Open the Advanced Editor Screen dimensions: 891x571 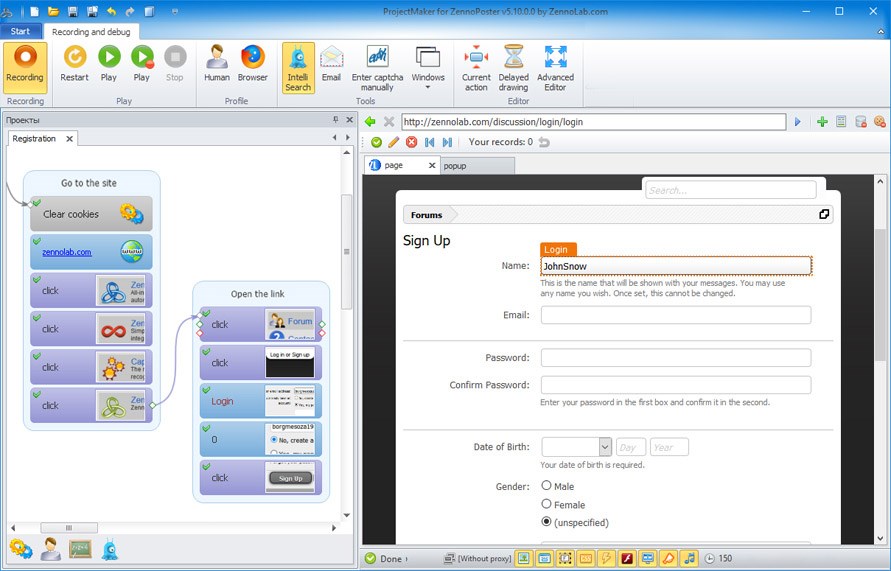[555, 66]
